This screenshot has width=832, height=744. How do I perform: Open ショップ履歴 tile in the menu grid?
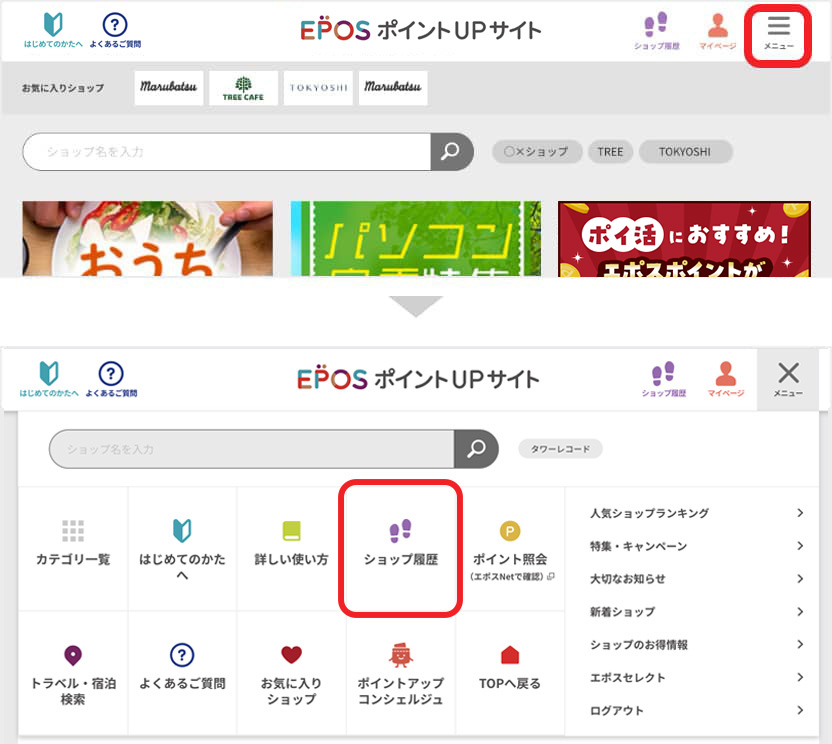[x=400, y=546]
